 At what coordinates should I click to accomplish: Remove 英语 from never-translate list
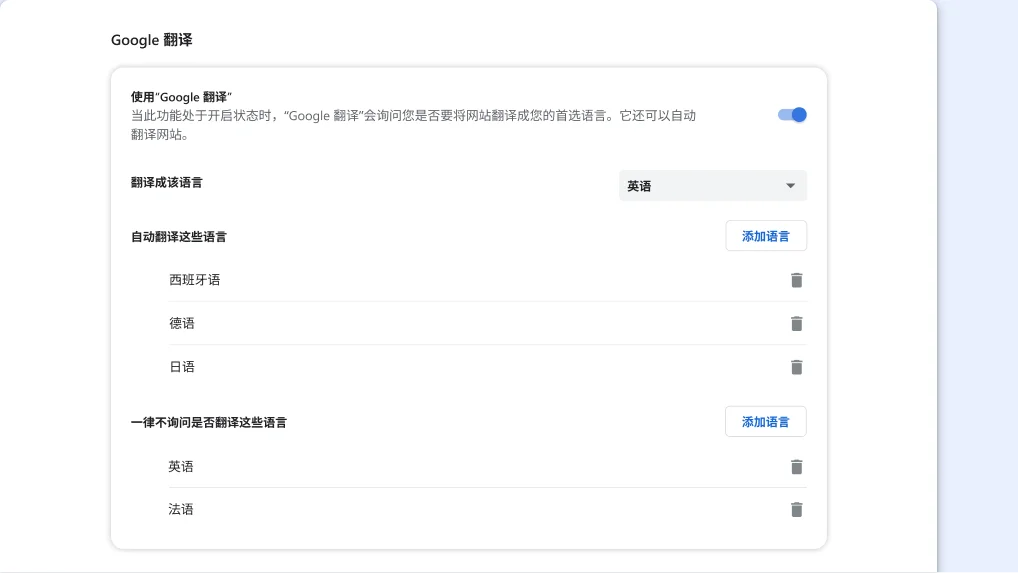click(796, 467)
